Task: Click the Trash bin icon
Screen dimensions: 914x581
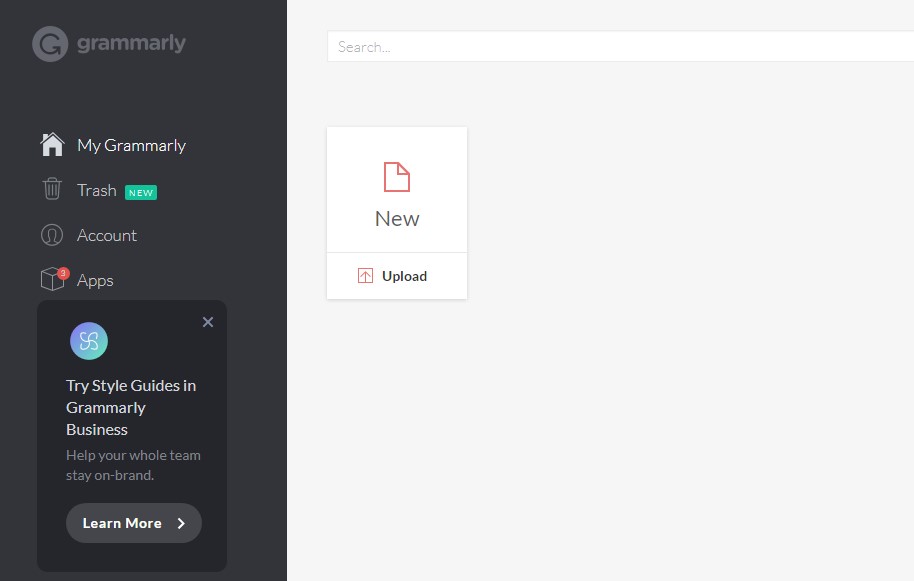Action: tap(52, 189)
